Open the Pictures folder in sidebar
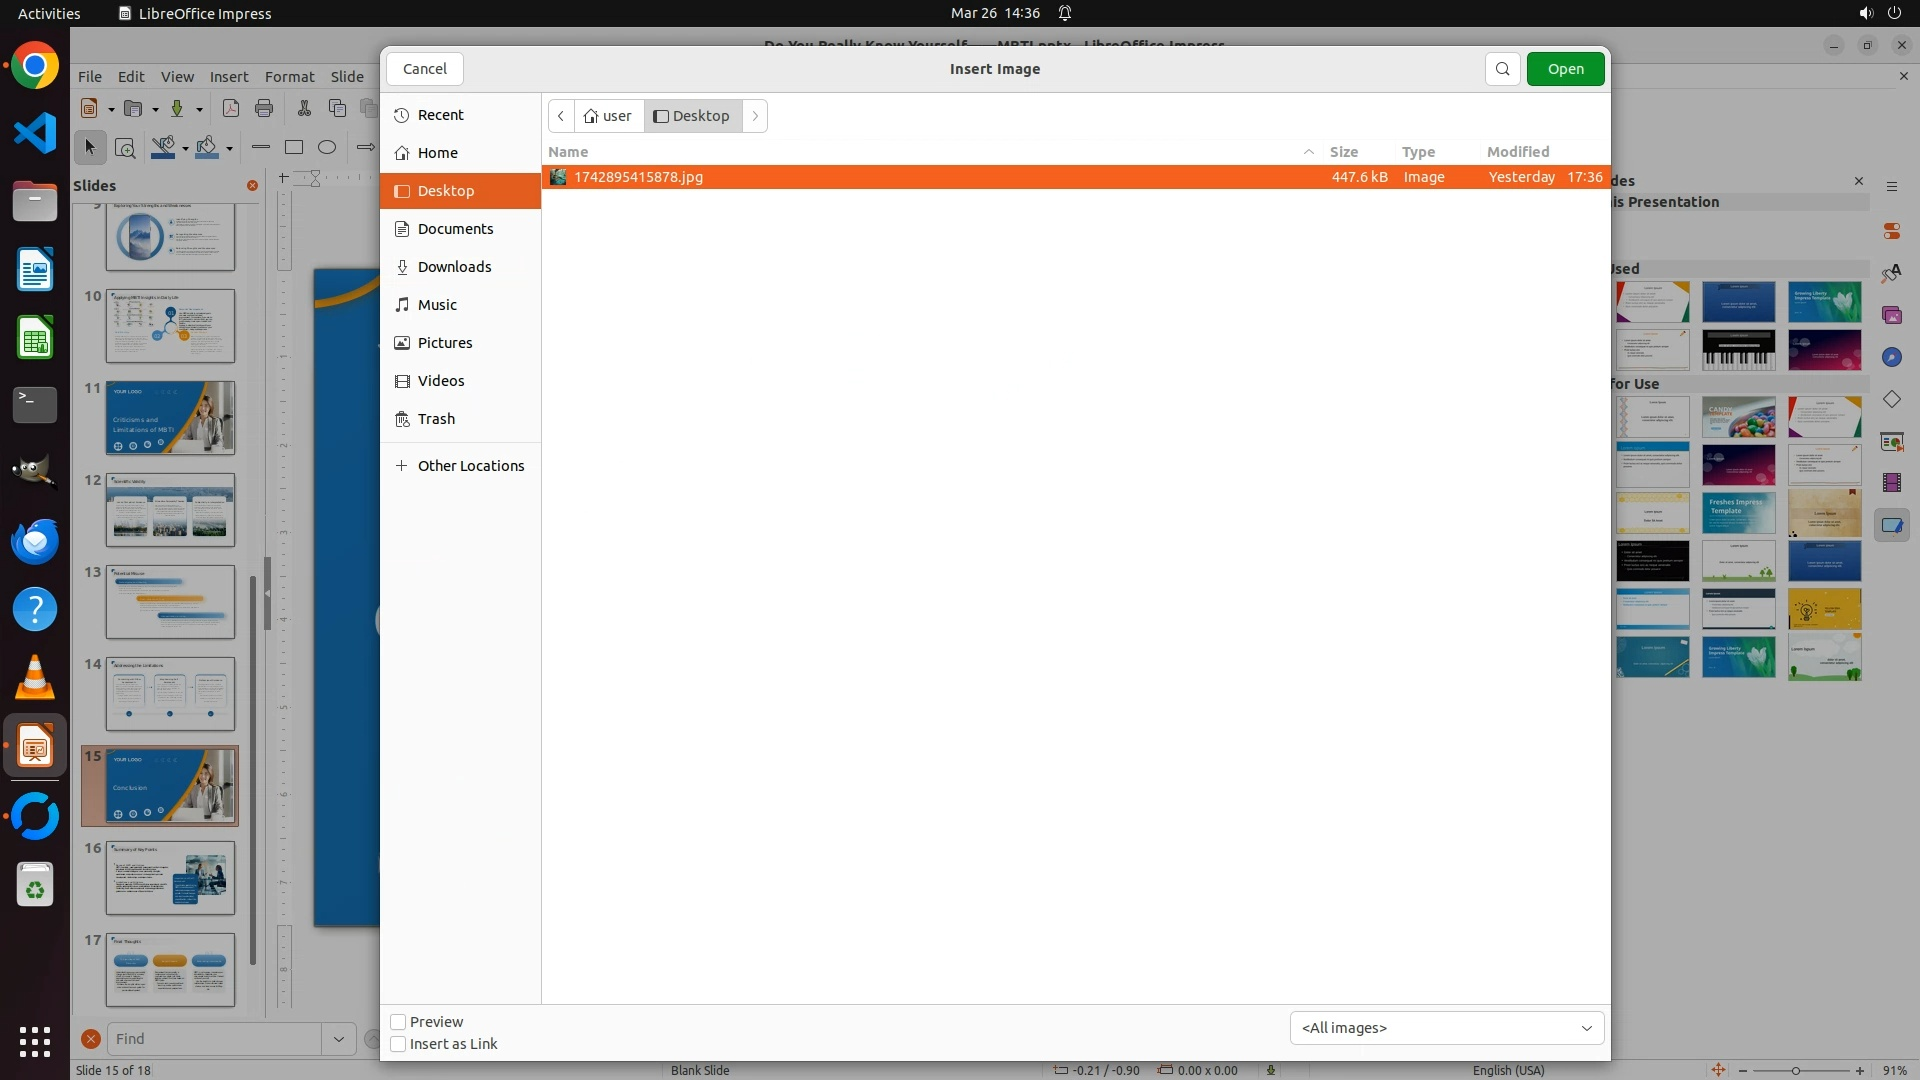 (x=444, y=343)
